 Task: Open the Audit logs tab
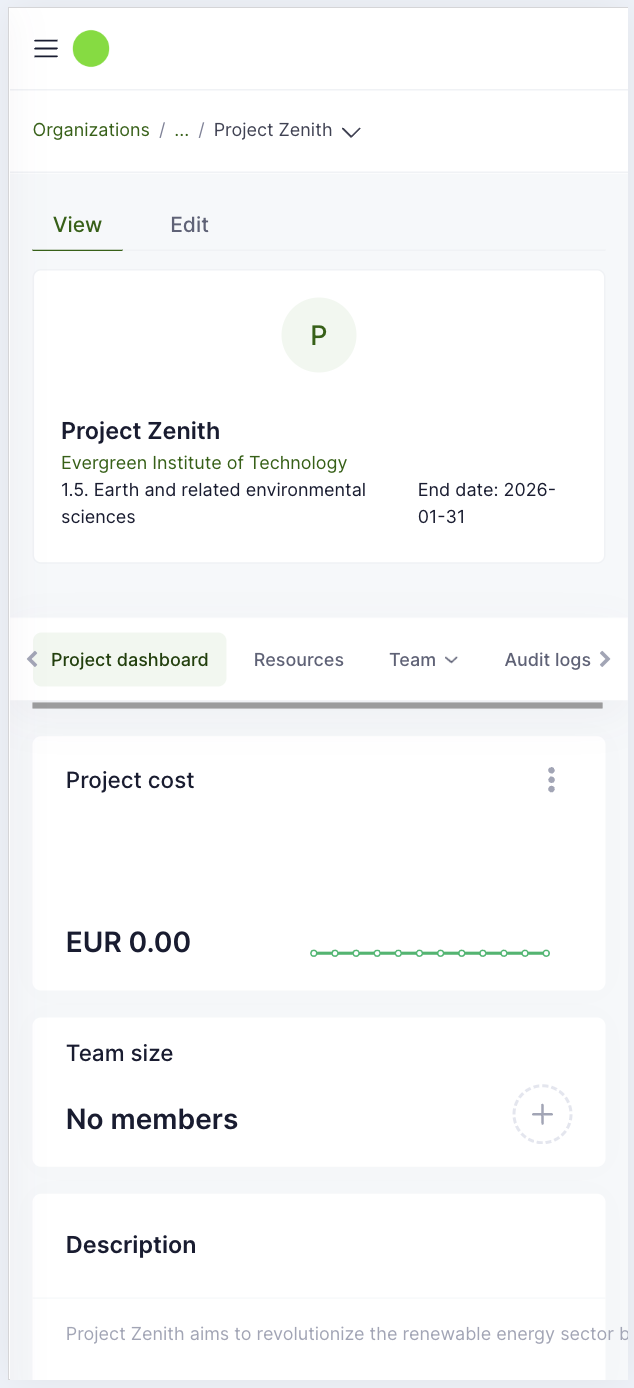pyautogui.click(x=547, y=660)
